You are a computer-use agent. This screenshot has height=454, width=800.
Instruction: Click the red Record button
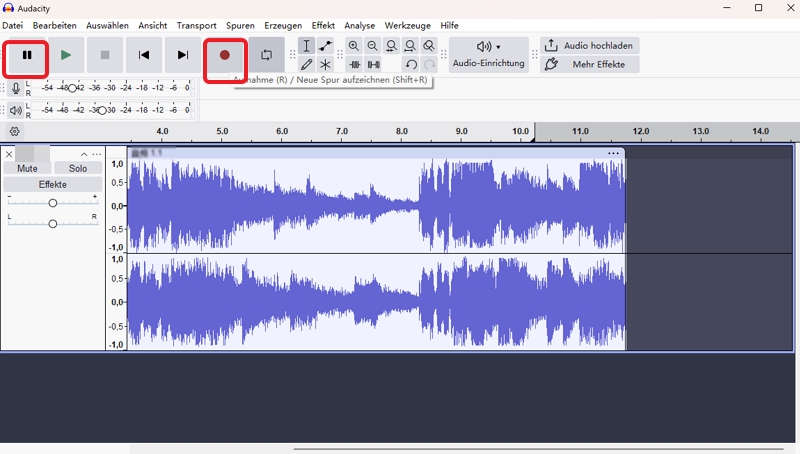[x=225, y=55]
